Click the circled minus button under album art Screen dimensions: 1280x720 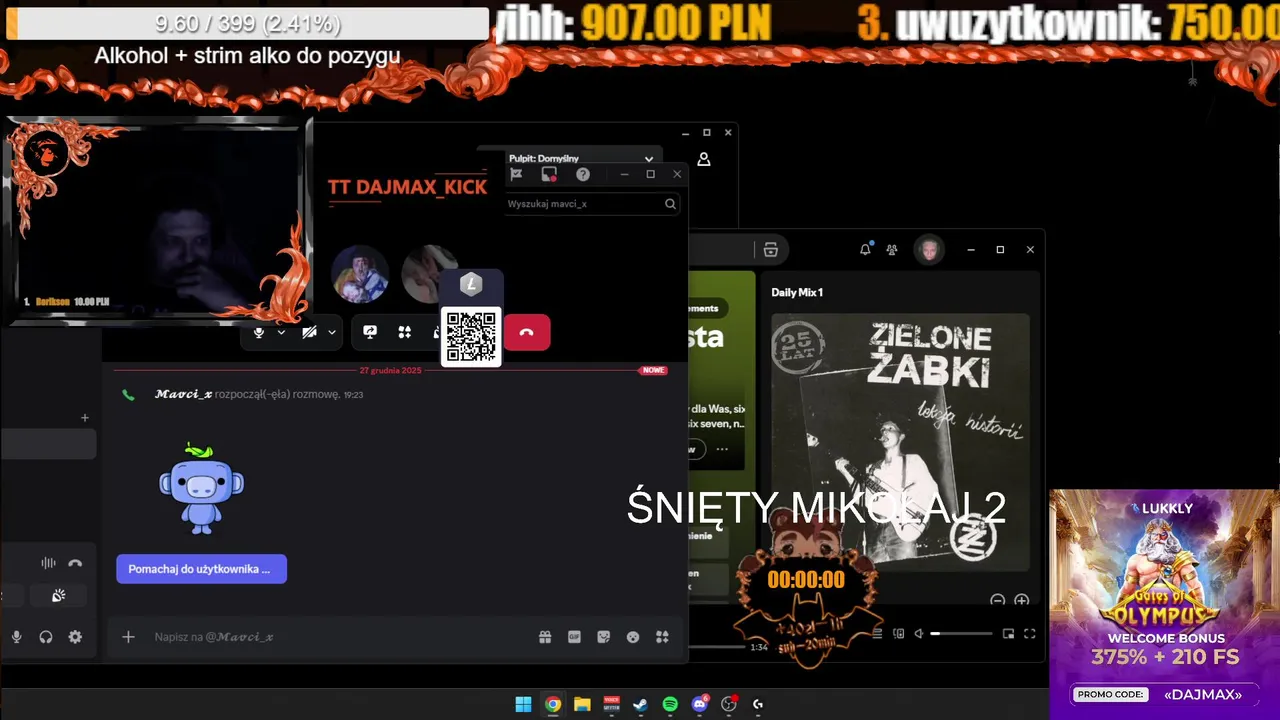[x=997, y=601]
